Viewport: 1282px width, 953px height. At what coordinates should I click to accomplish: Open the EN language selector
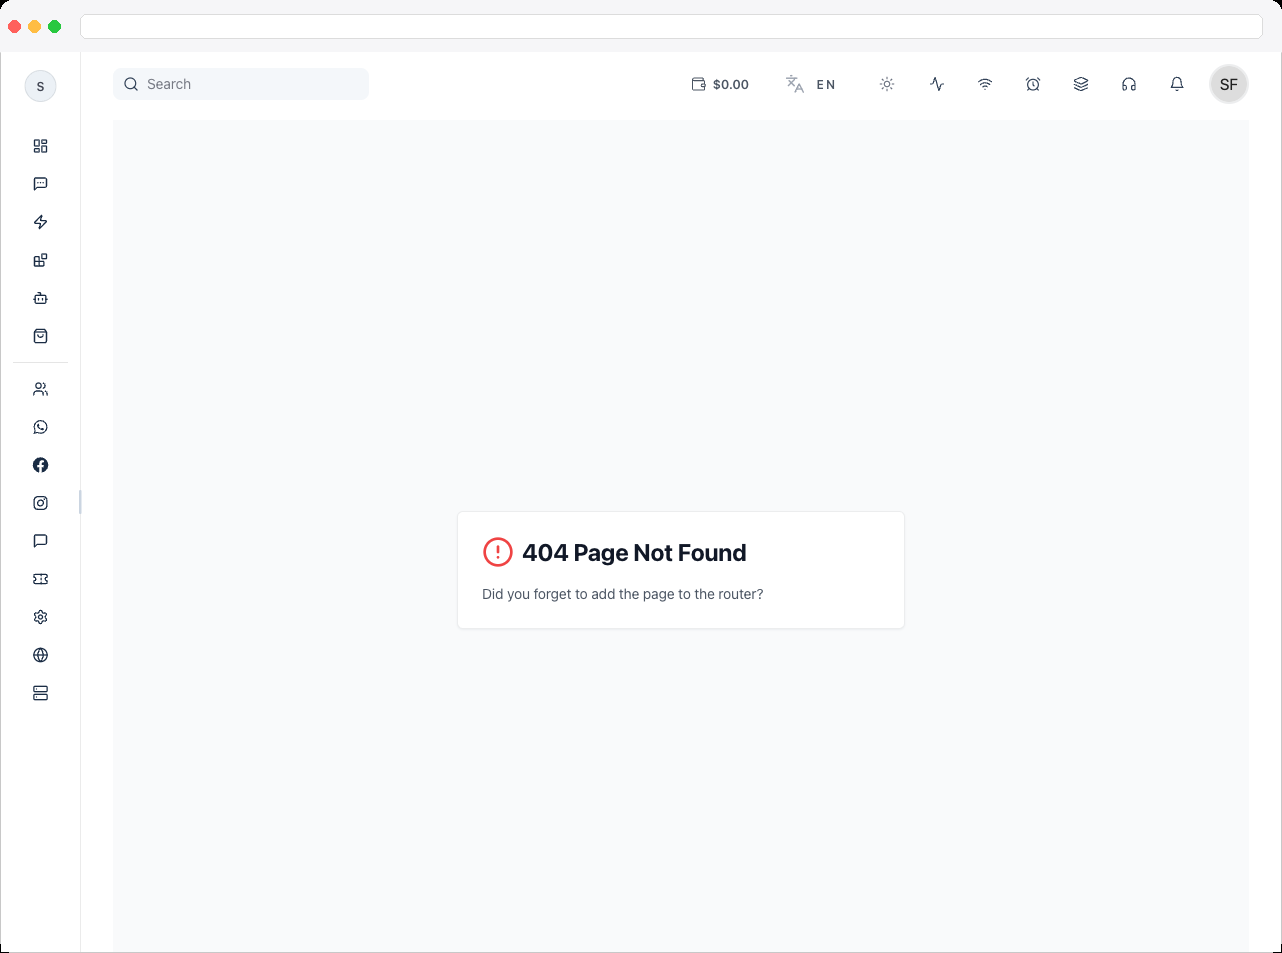coord(811,84)
